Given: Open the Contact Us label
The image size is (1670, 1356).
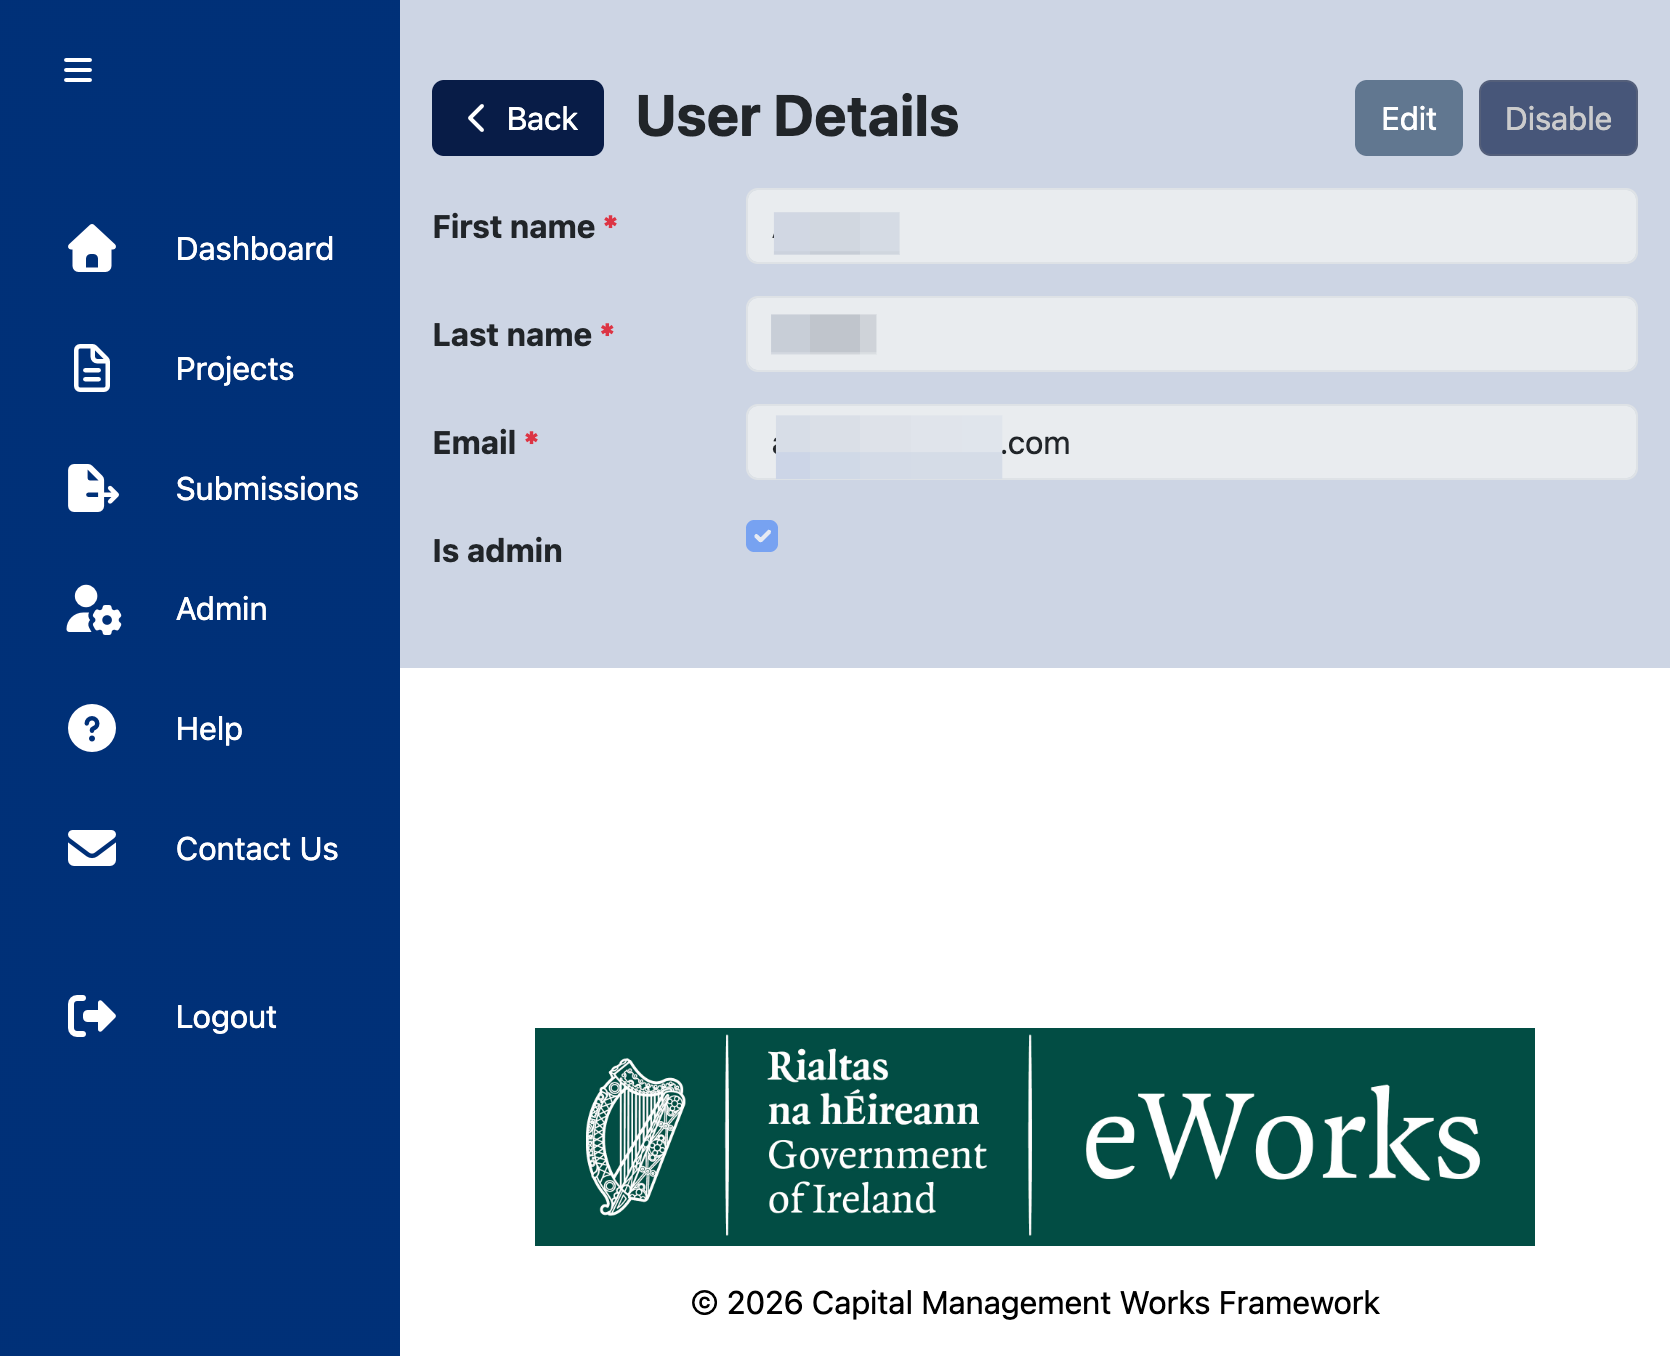Looking at the screenshot, I should (x=257, y=848).
